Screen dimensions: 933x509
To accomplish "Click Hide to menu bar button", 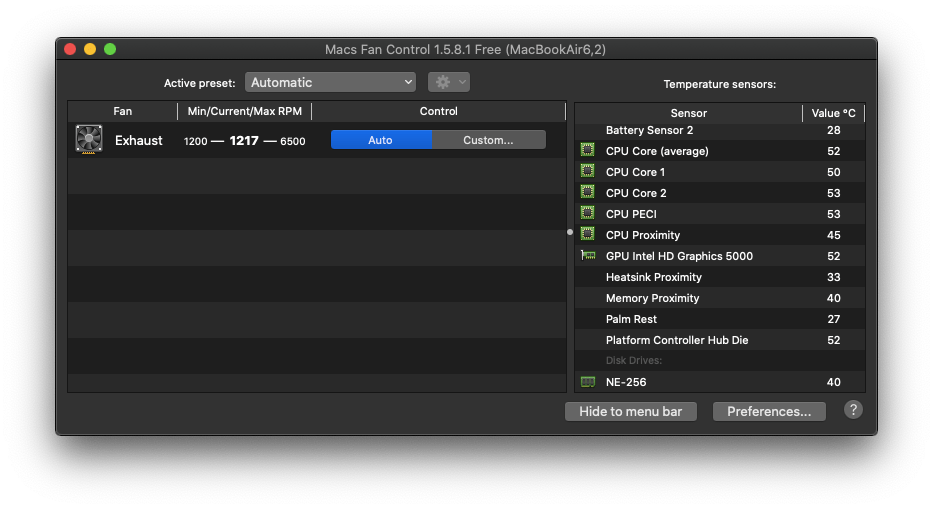I will (631, 411).
